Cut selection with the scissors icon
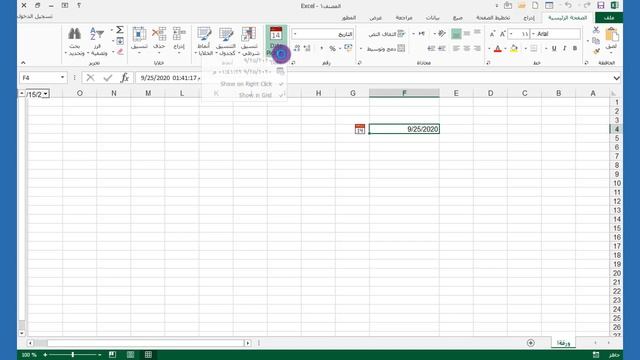 [x=596, y=30]
